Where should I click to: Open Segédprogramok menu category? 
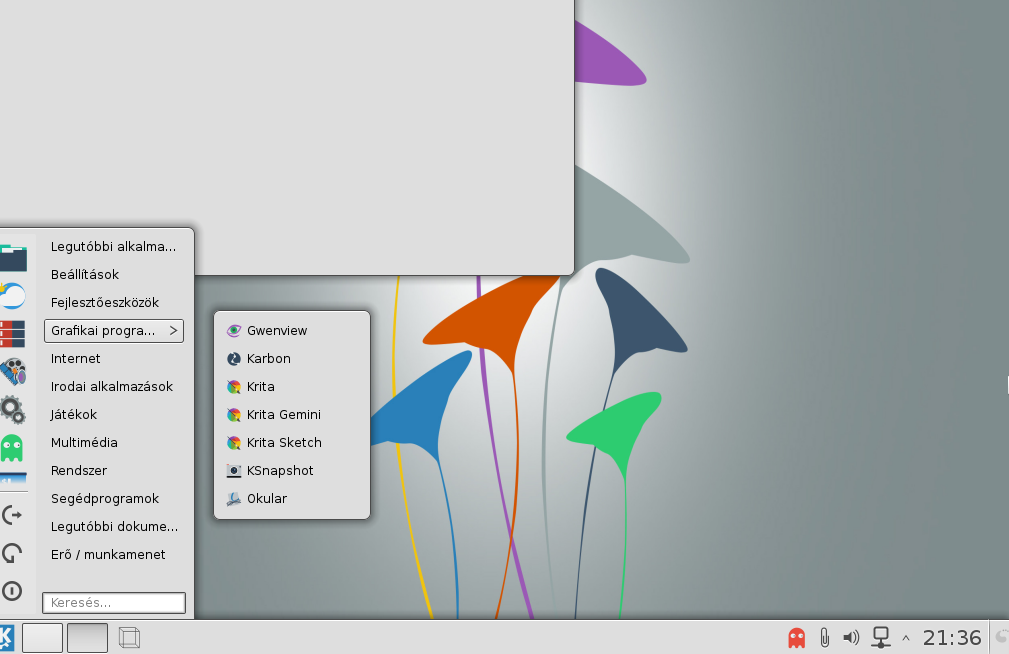[x=114, y=499]
